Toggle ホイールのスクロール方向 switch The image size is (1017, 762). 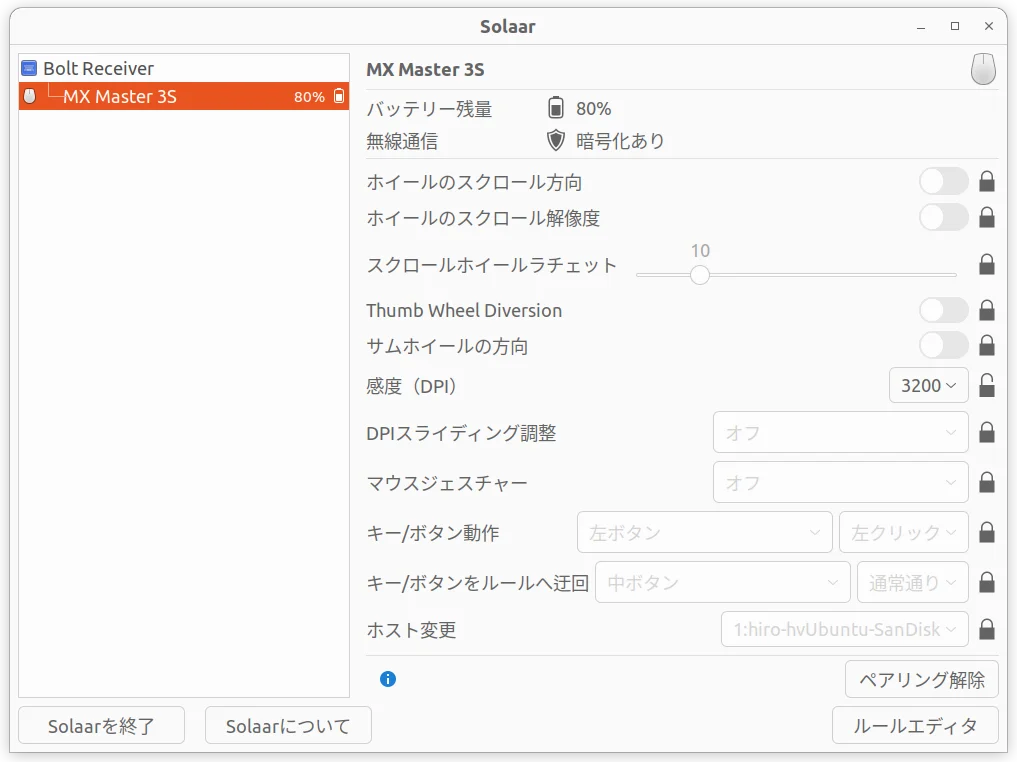click(x=944, y=182)
